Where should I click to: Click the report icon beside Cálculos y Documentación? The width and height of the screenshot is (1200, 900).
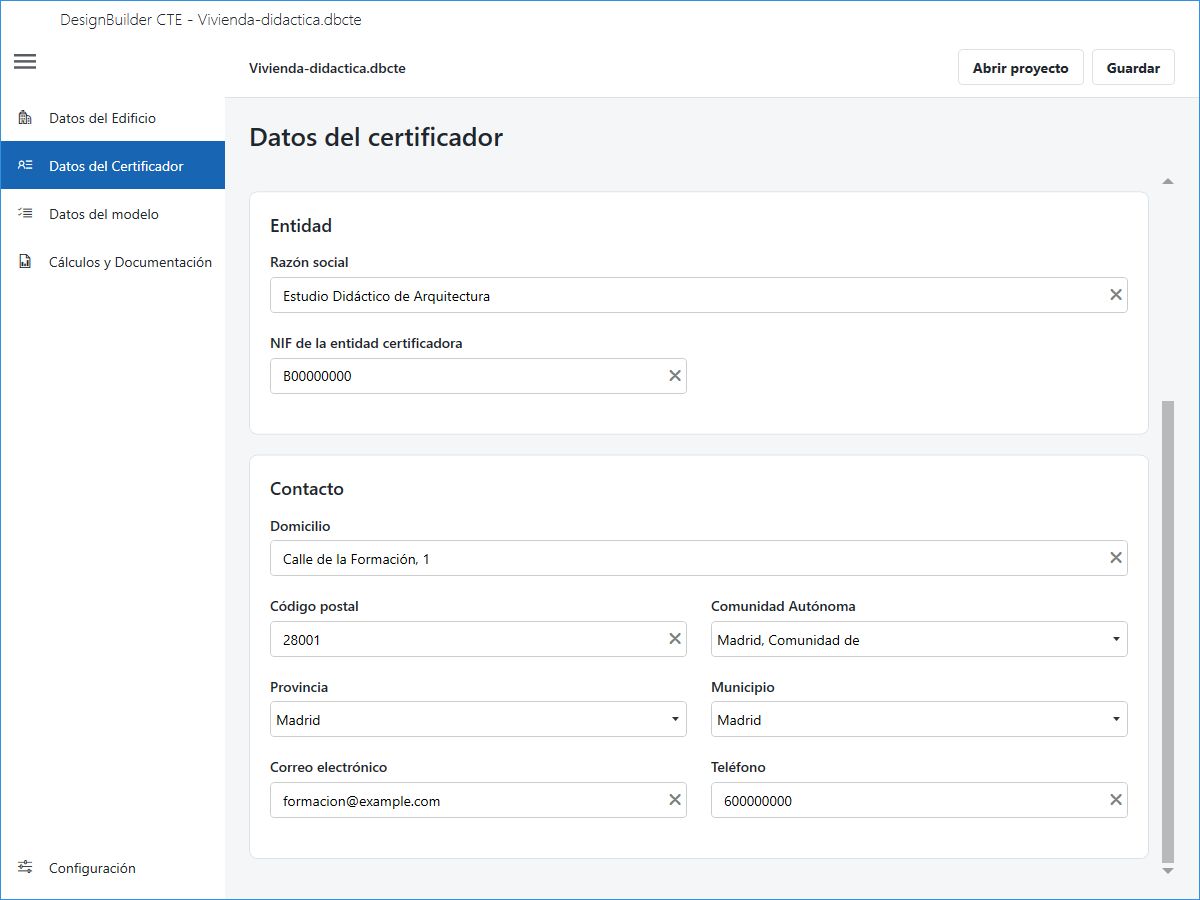(x=25, y=262)
